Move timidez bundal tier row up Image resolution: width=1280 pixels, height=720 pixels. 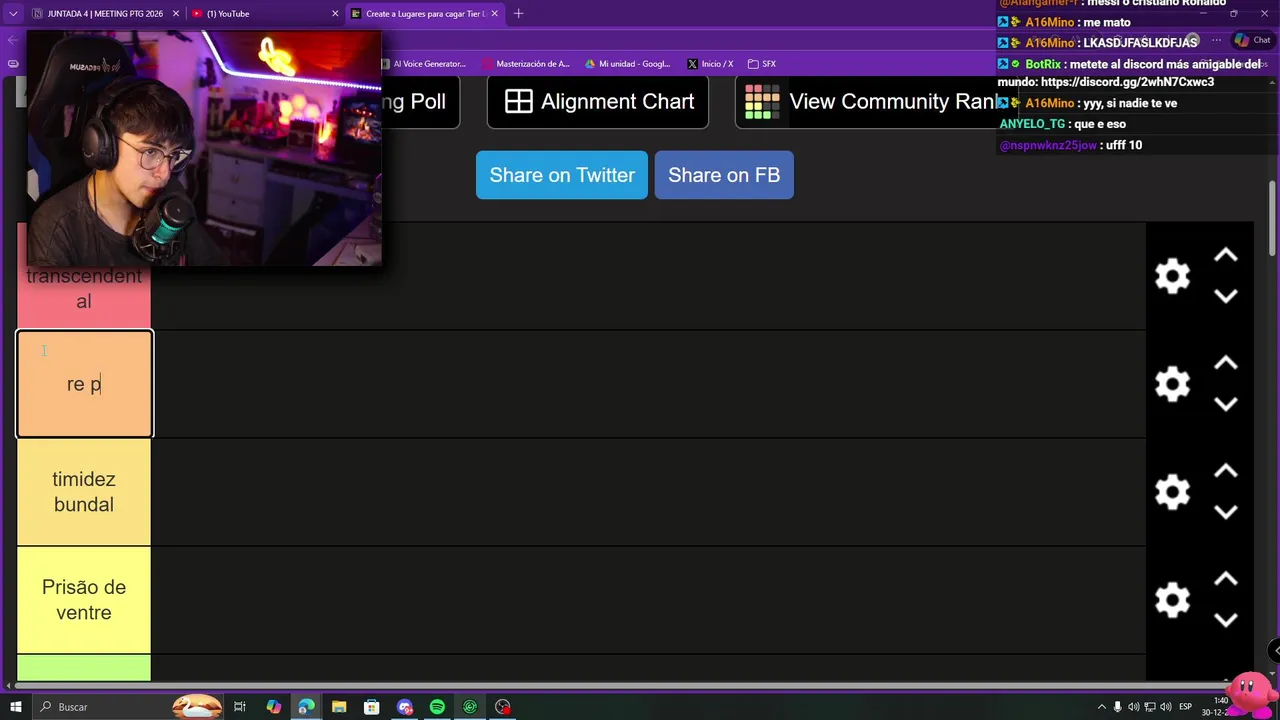(x=1226, y=472)
